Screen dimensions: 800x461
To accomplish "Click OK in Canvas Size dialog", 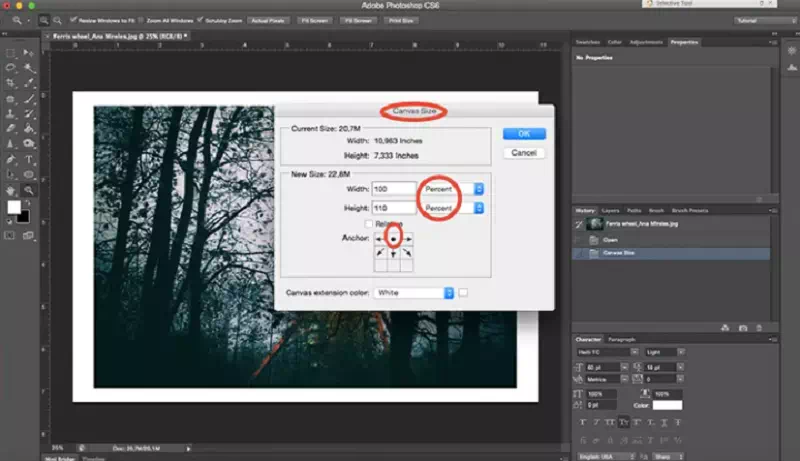I will coord(524,134).
